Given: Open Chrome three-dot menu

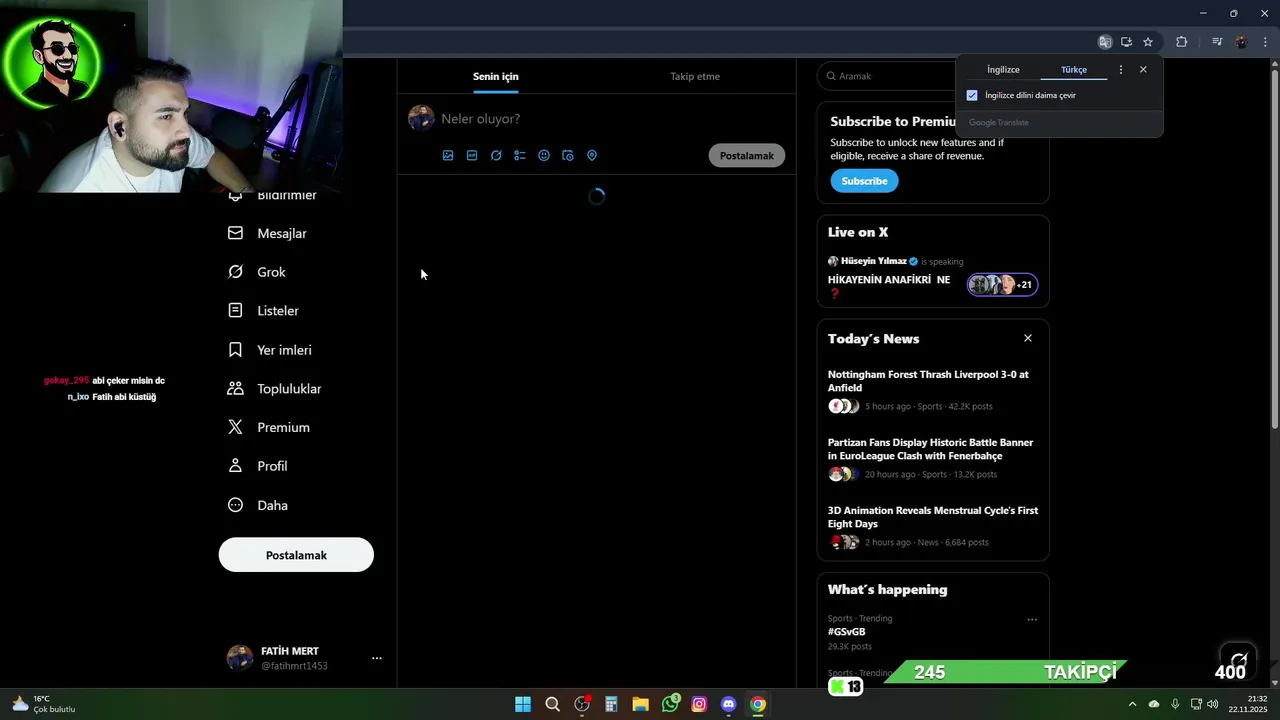Looking at the screenshot, I should click(x=1266, y=42).
